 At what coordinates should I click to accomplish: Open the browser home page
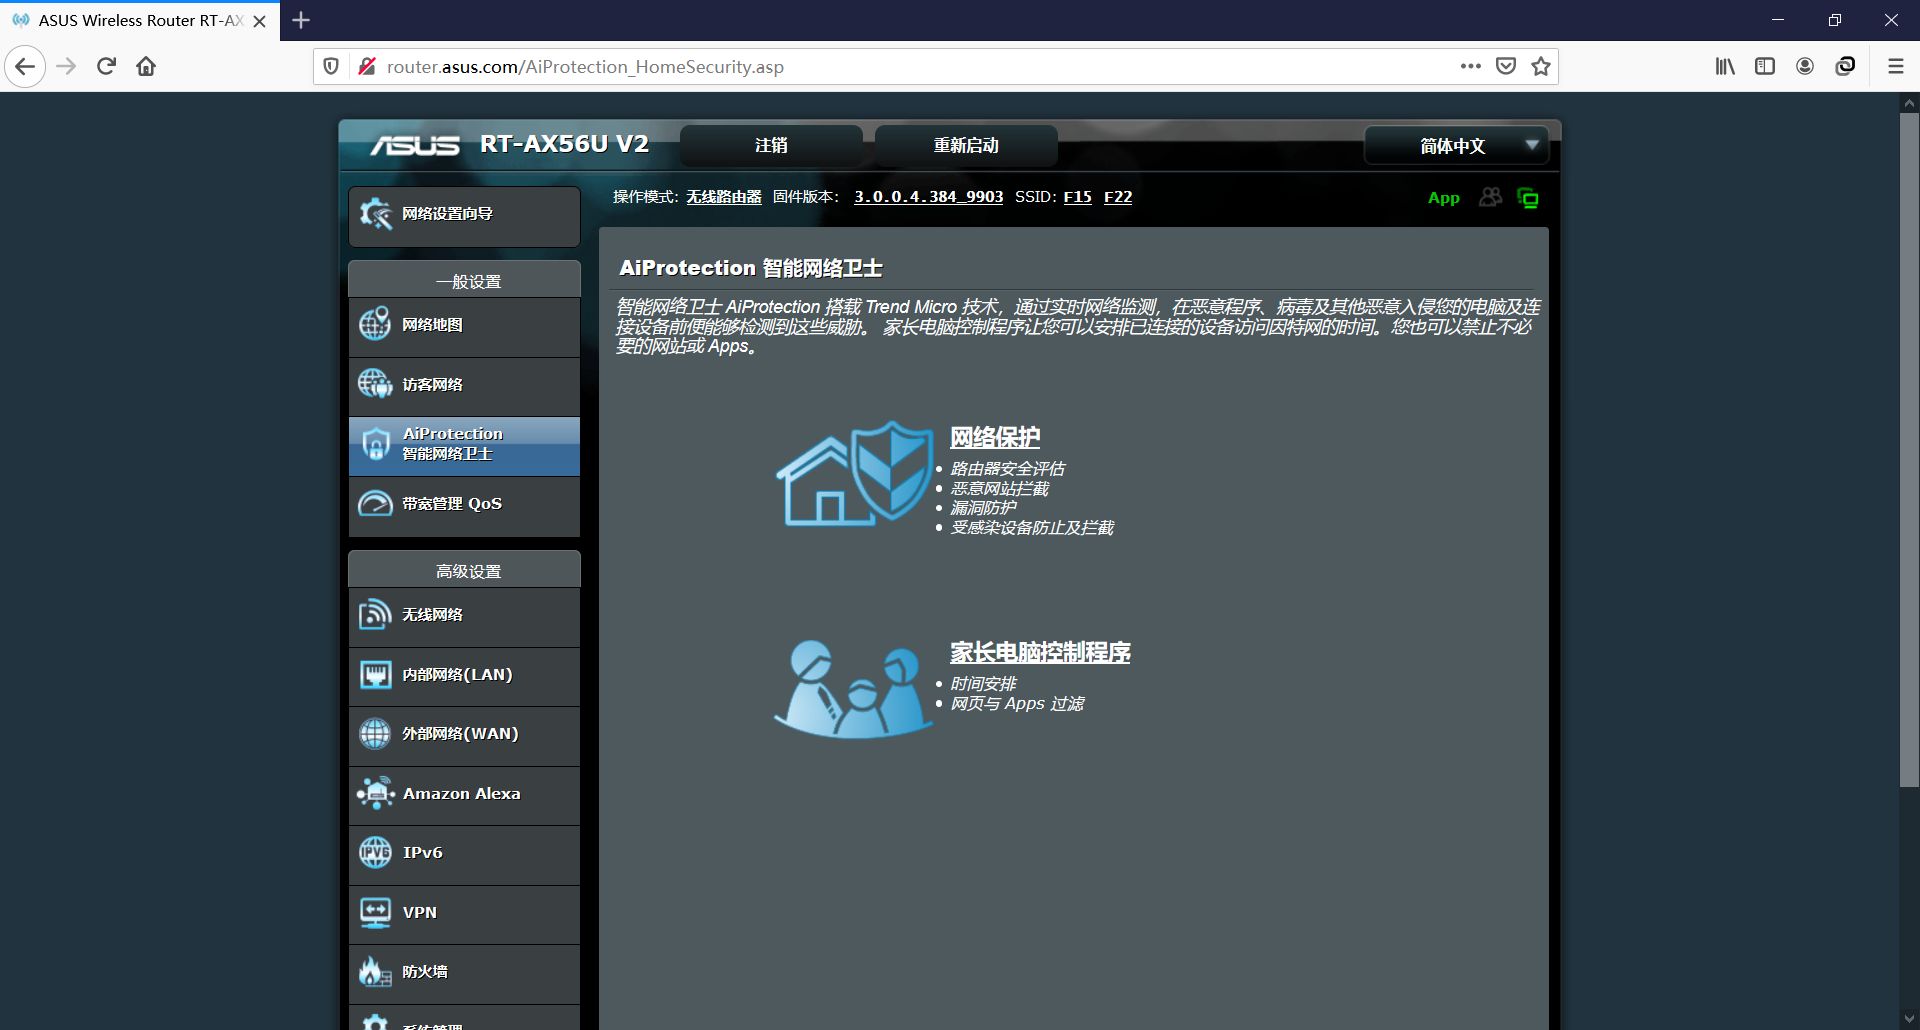coord(146,66)
